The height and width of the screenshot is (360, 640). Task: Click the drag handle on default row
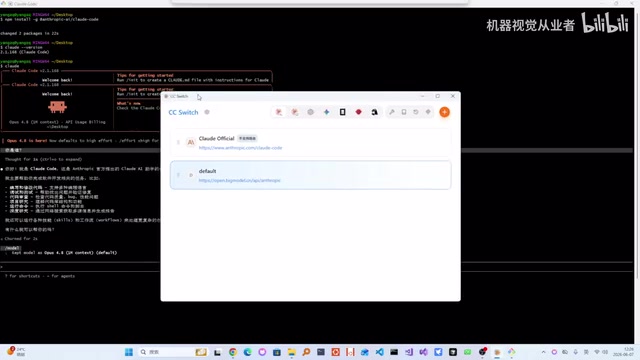[178, 175]
